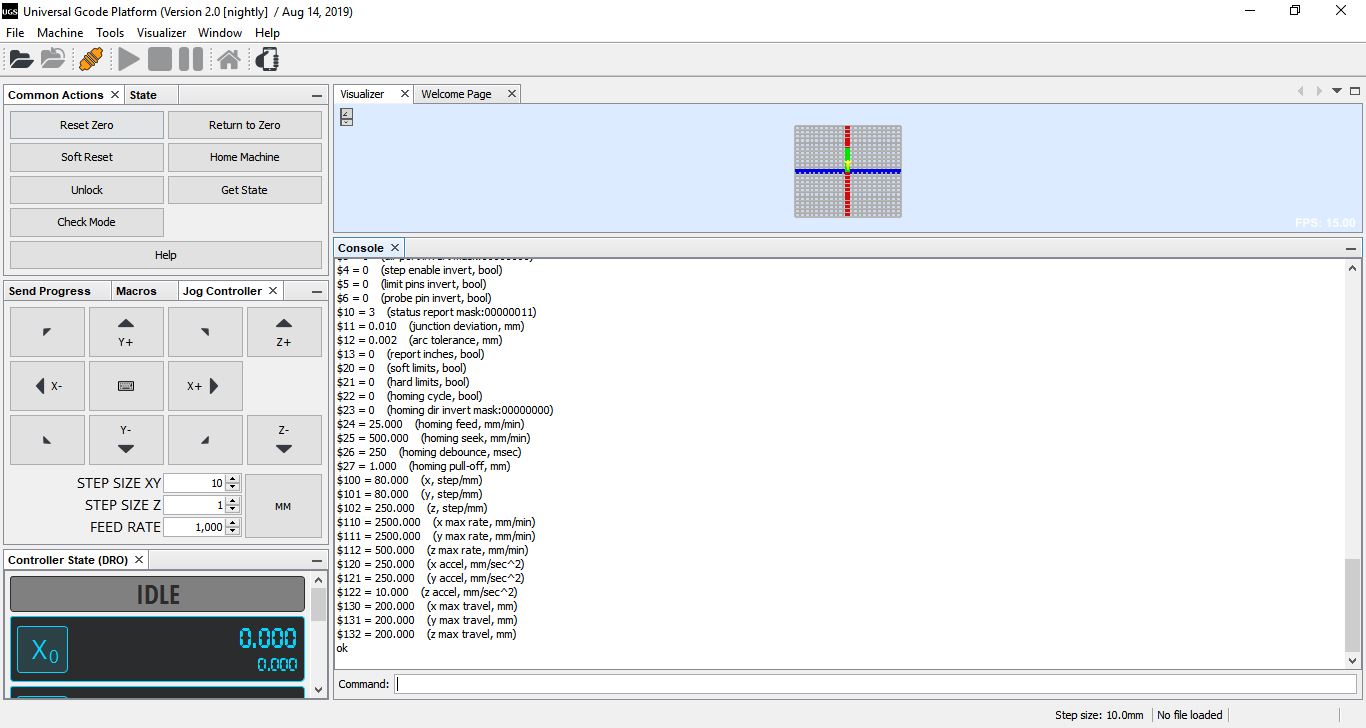The width and height of the screenshot is (1366, 728).
Task: Close the Welcome Page tab
Action: [x=512, y=94]
